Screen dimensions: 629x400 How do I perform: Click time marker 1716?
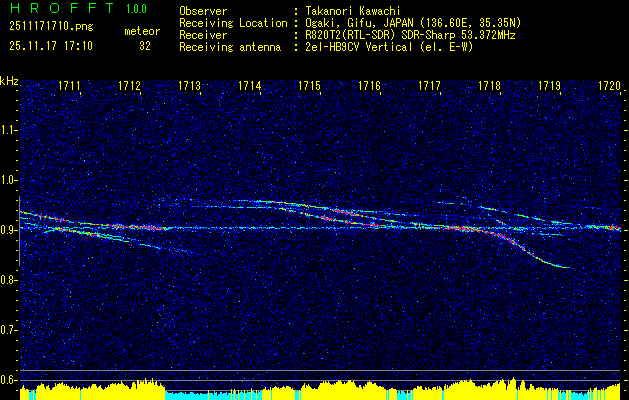point(369,85)
